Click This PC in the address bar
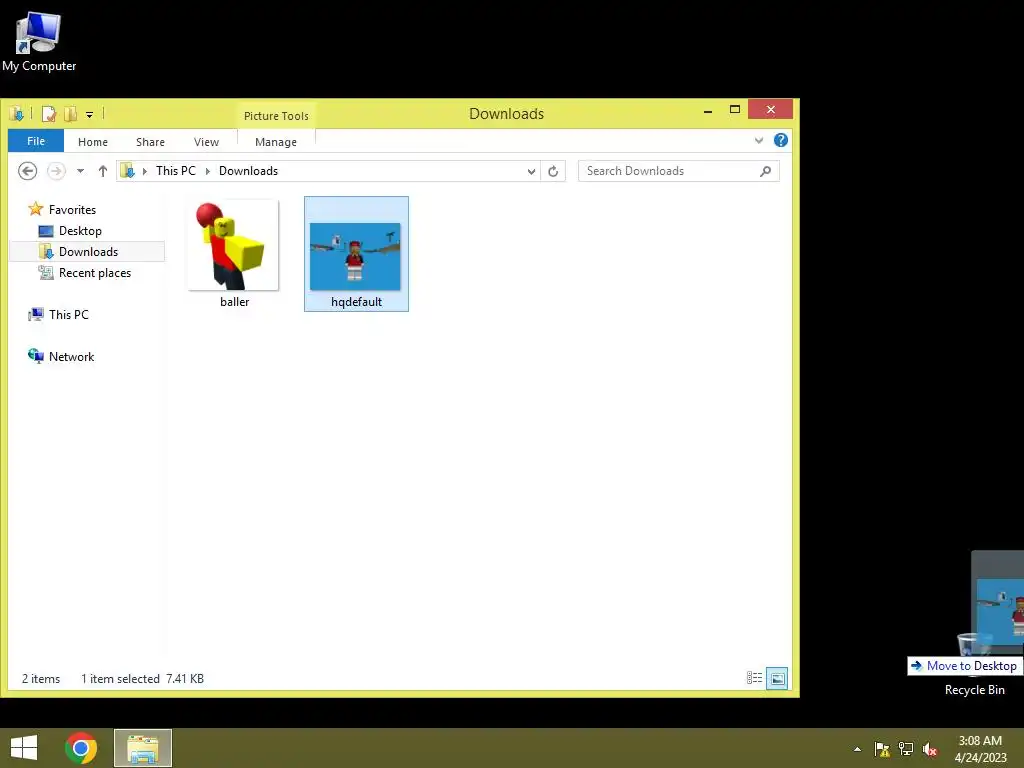Image resolution: width=1024 pixels, height=768 pixels. [176, 170]
